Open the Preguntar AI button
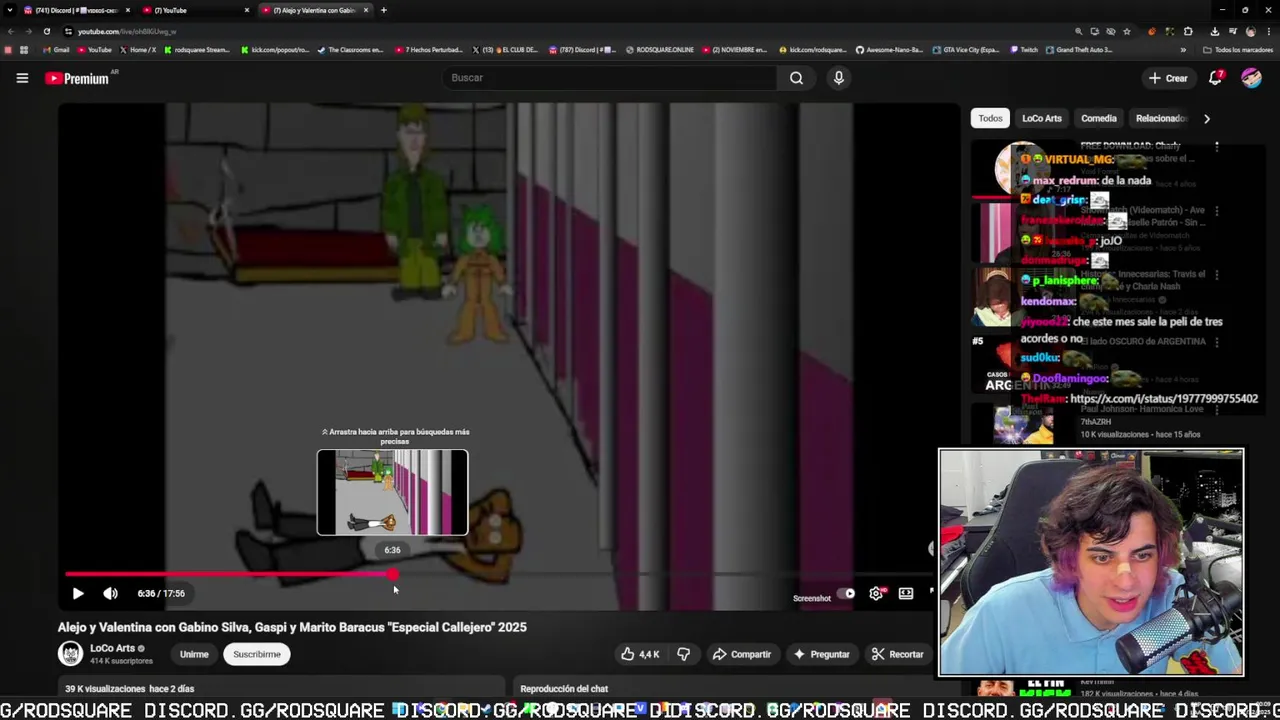The height and width of the screenshot is (720, 1280). coord(821,654)
